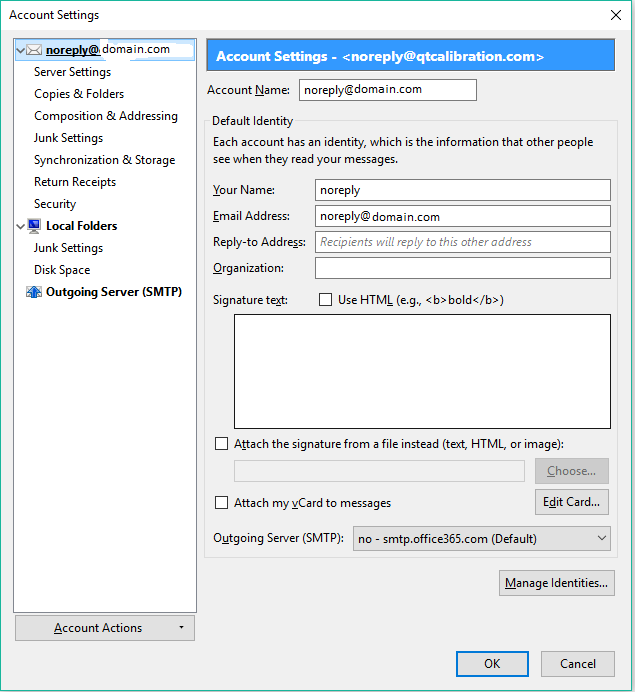Open Disk Space under Local Folders
Viewport: 635px width, 692px height.
click(x=62, y=270)
